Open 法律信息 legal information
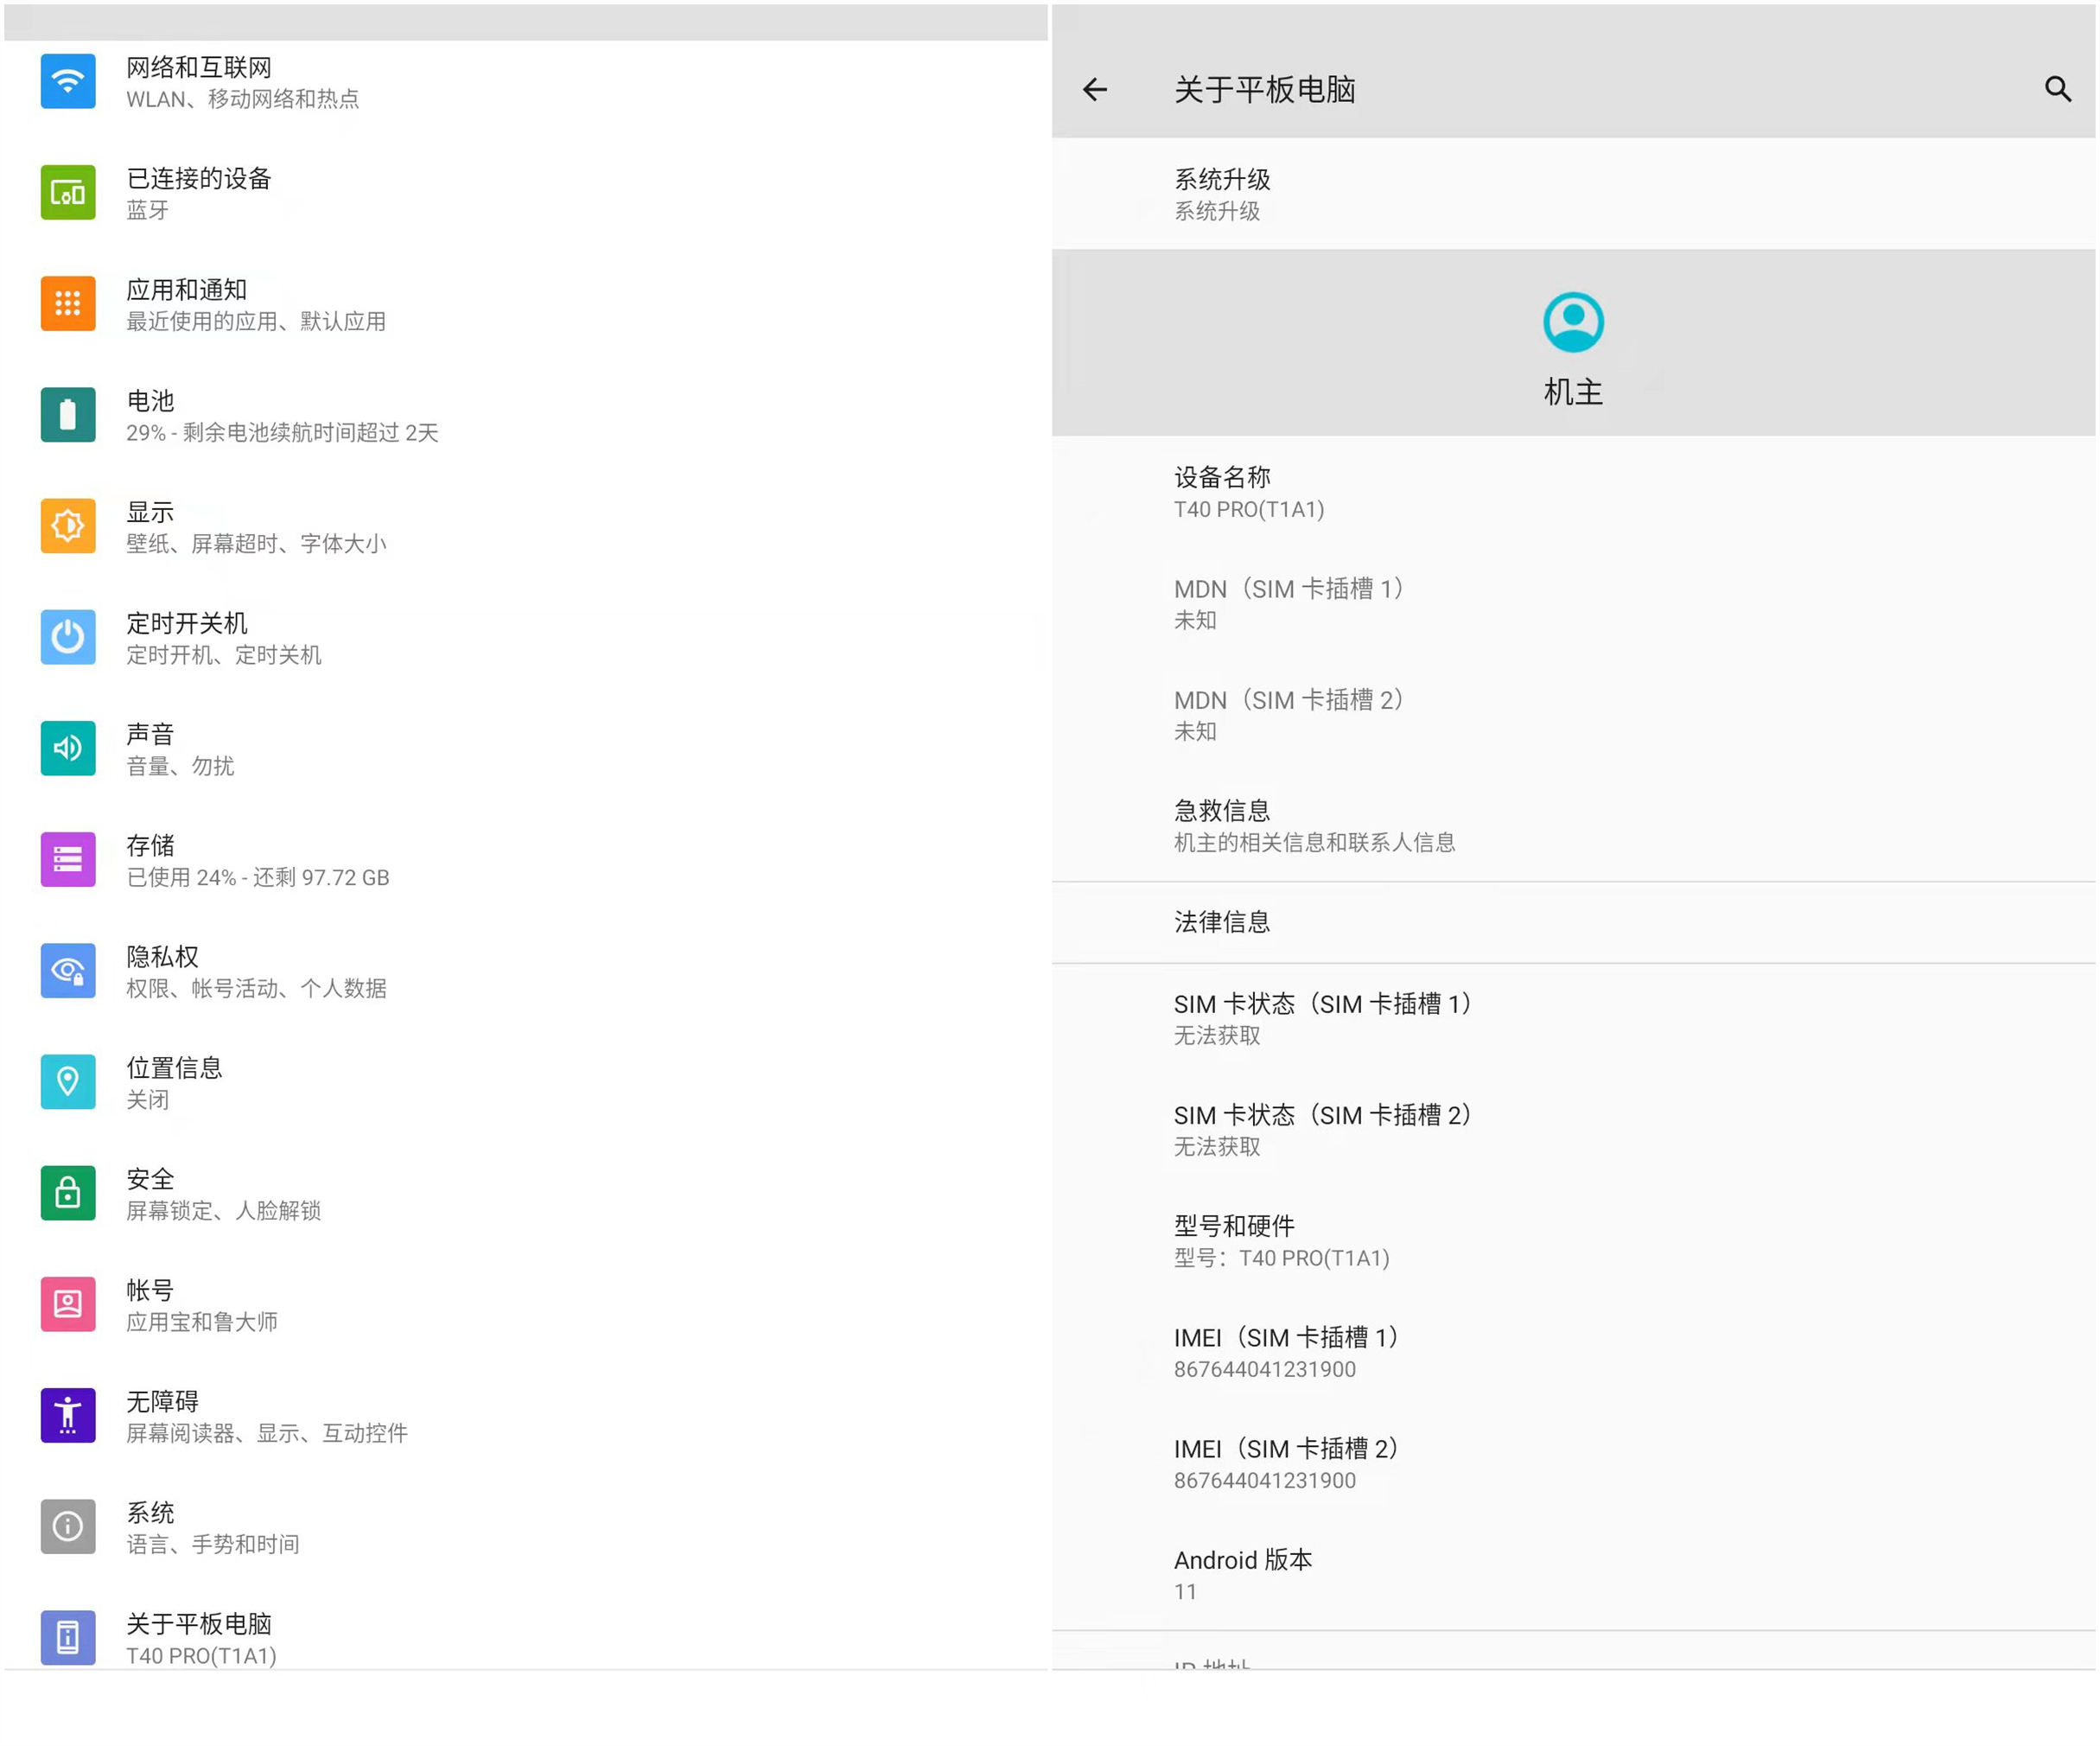The height and width of the screenshot is (1746, 2100). [x=1573, y=922]
